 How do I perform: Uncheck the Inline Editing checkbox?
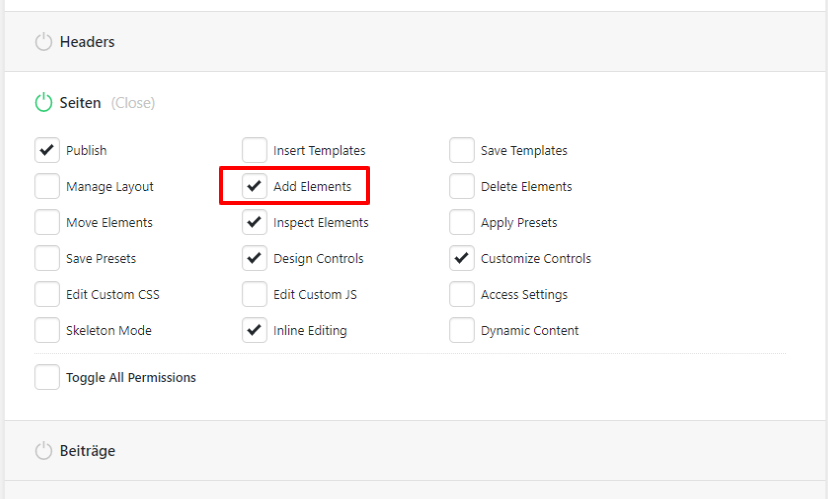[x=255, y=330]
